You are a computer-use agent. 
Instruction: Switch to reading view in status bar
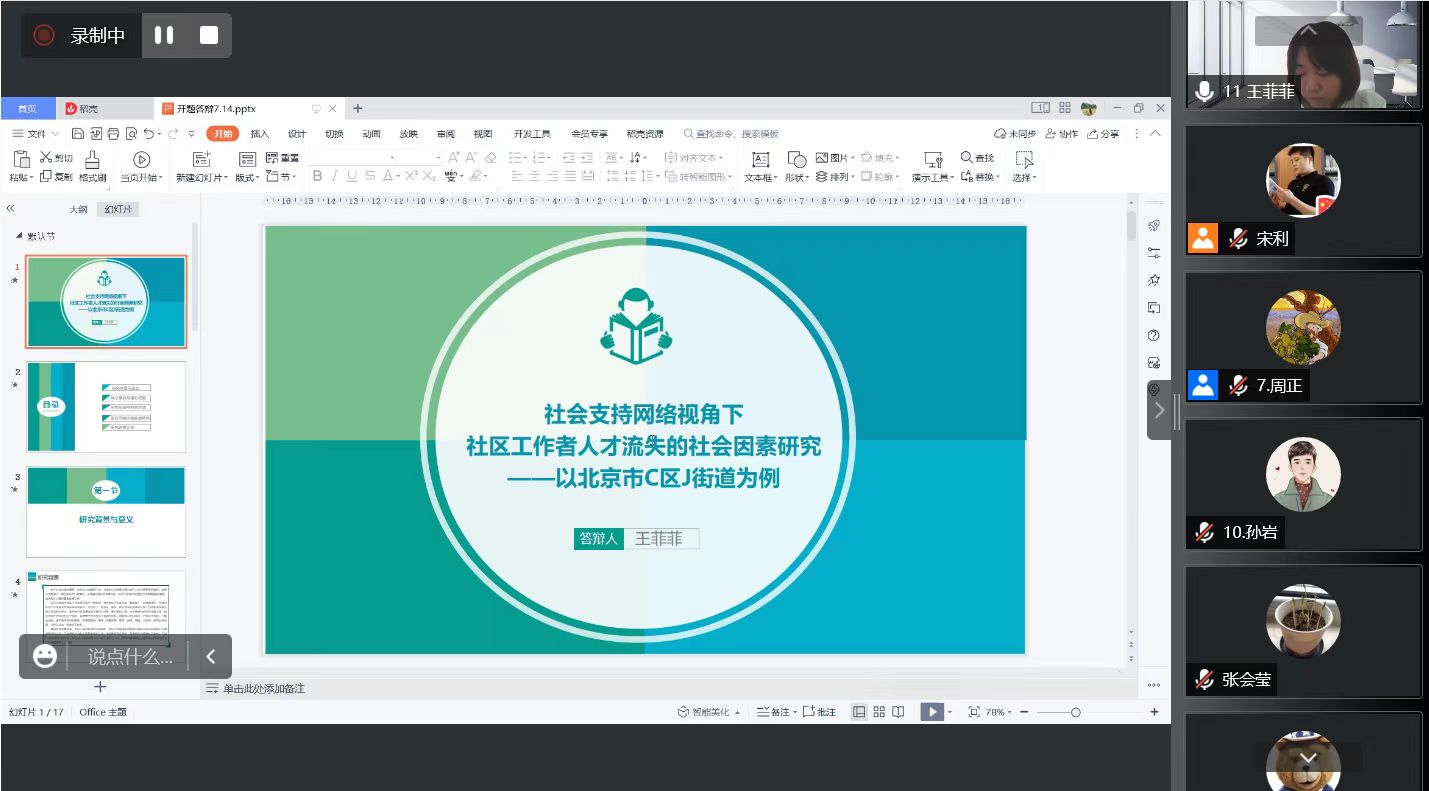(899, 712)
